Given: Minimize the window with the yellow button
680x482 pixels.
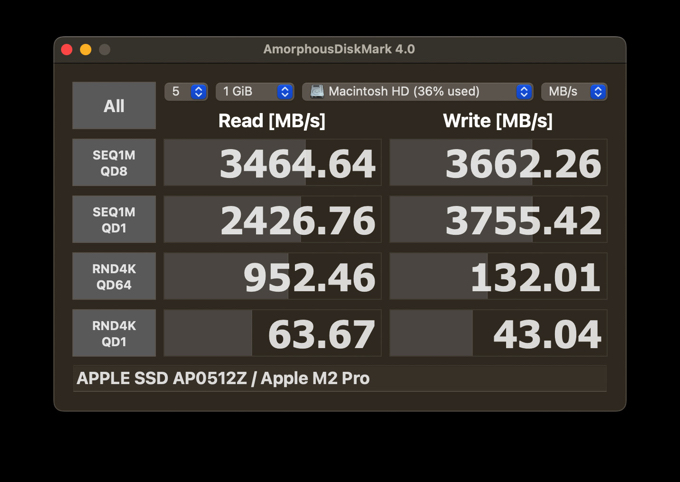Looking at the screenshot, I should point(86,49).
